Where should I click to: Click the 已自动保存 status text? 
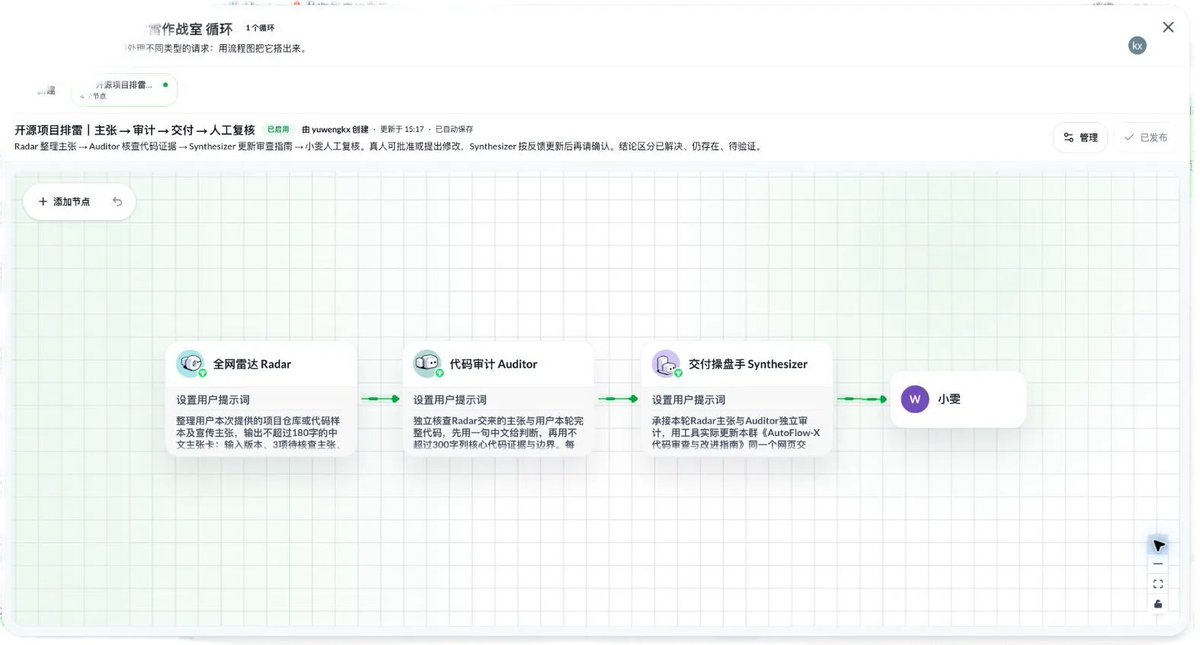tap(454, 129)
